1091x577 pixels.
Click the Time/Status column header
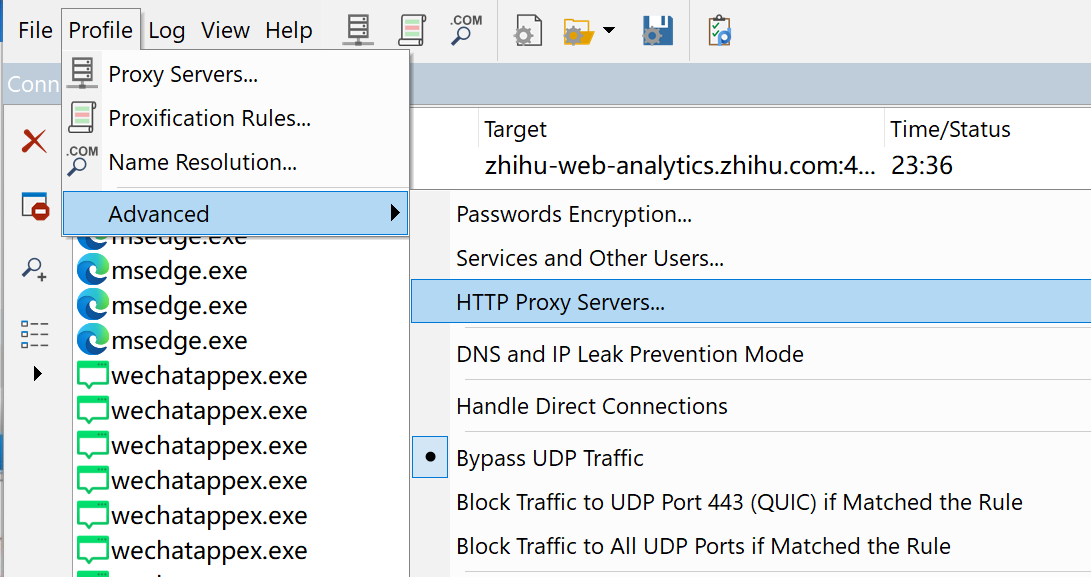[x=950, y=130]
